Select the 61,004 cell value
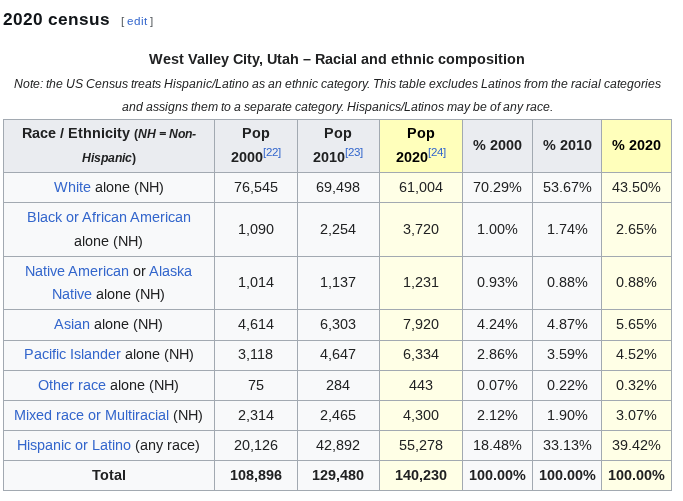 (421, 187)
